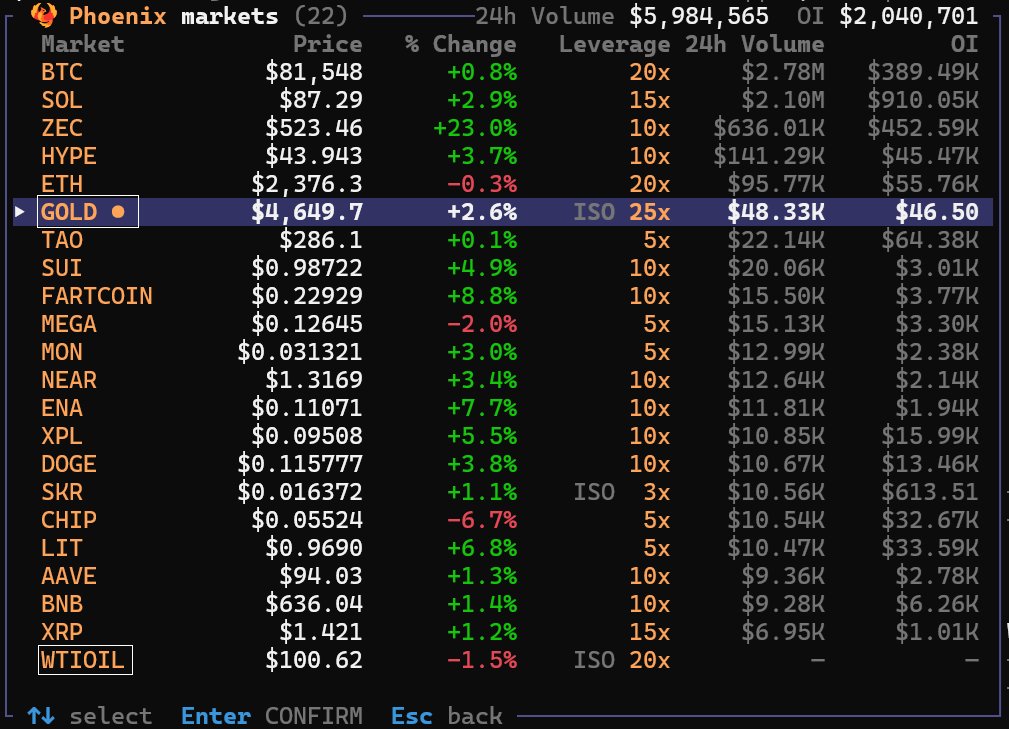Click the Market column header
1009x729 pixels.
(82, 44)
